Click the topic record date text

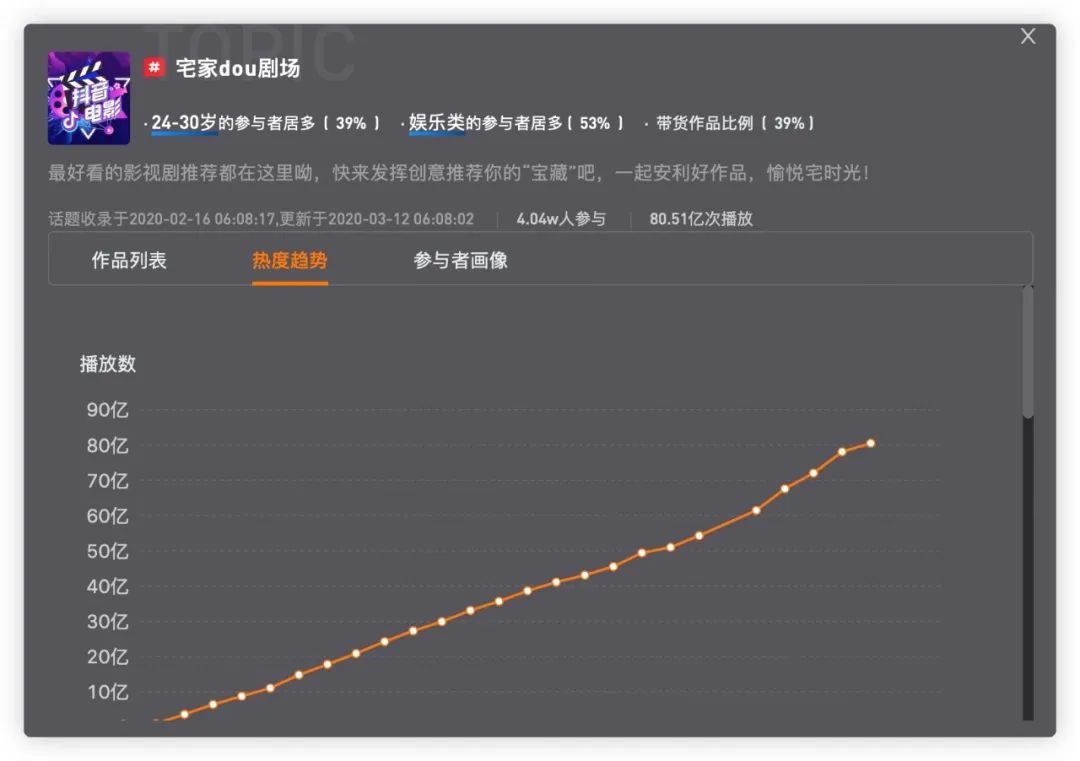(261, 219)
